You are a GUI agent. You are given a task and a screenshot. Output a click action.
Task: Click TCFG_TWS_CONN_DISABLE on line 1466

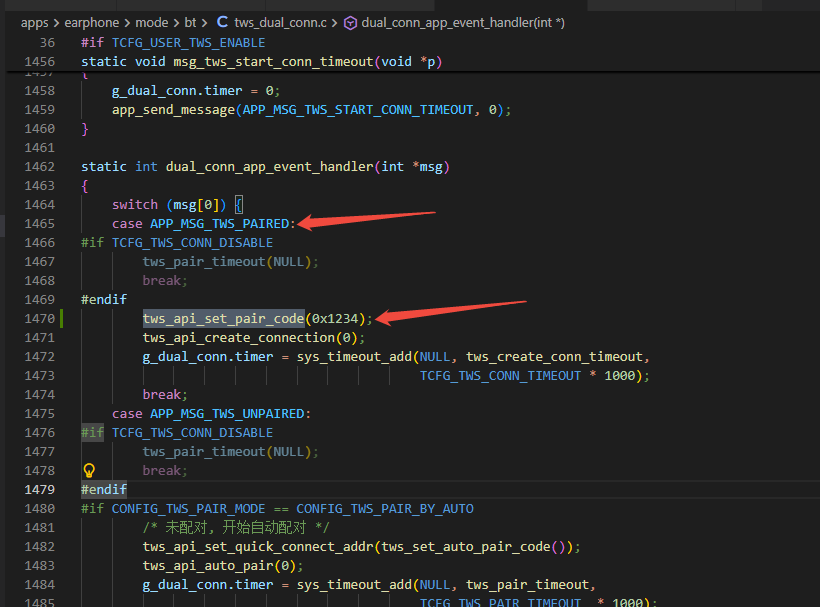tap(192, 243)
